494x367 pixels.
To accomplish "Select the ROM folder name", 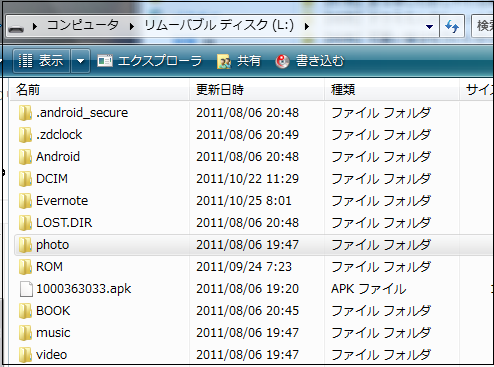I will click(x=49, y=267).
